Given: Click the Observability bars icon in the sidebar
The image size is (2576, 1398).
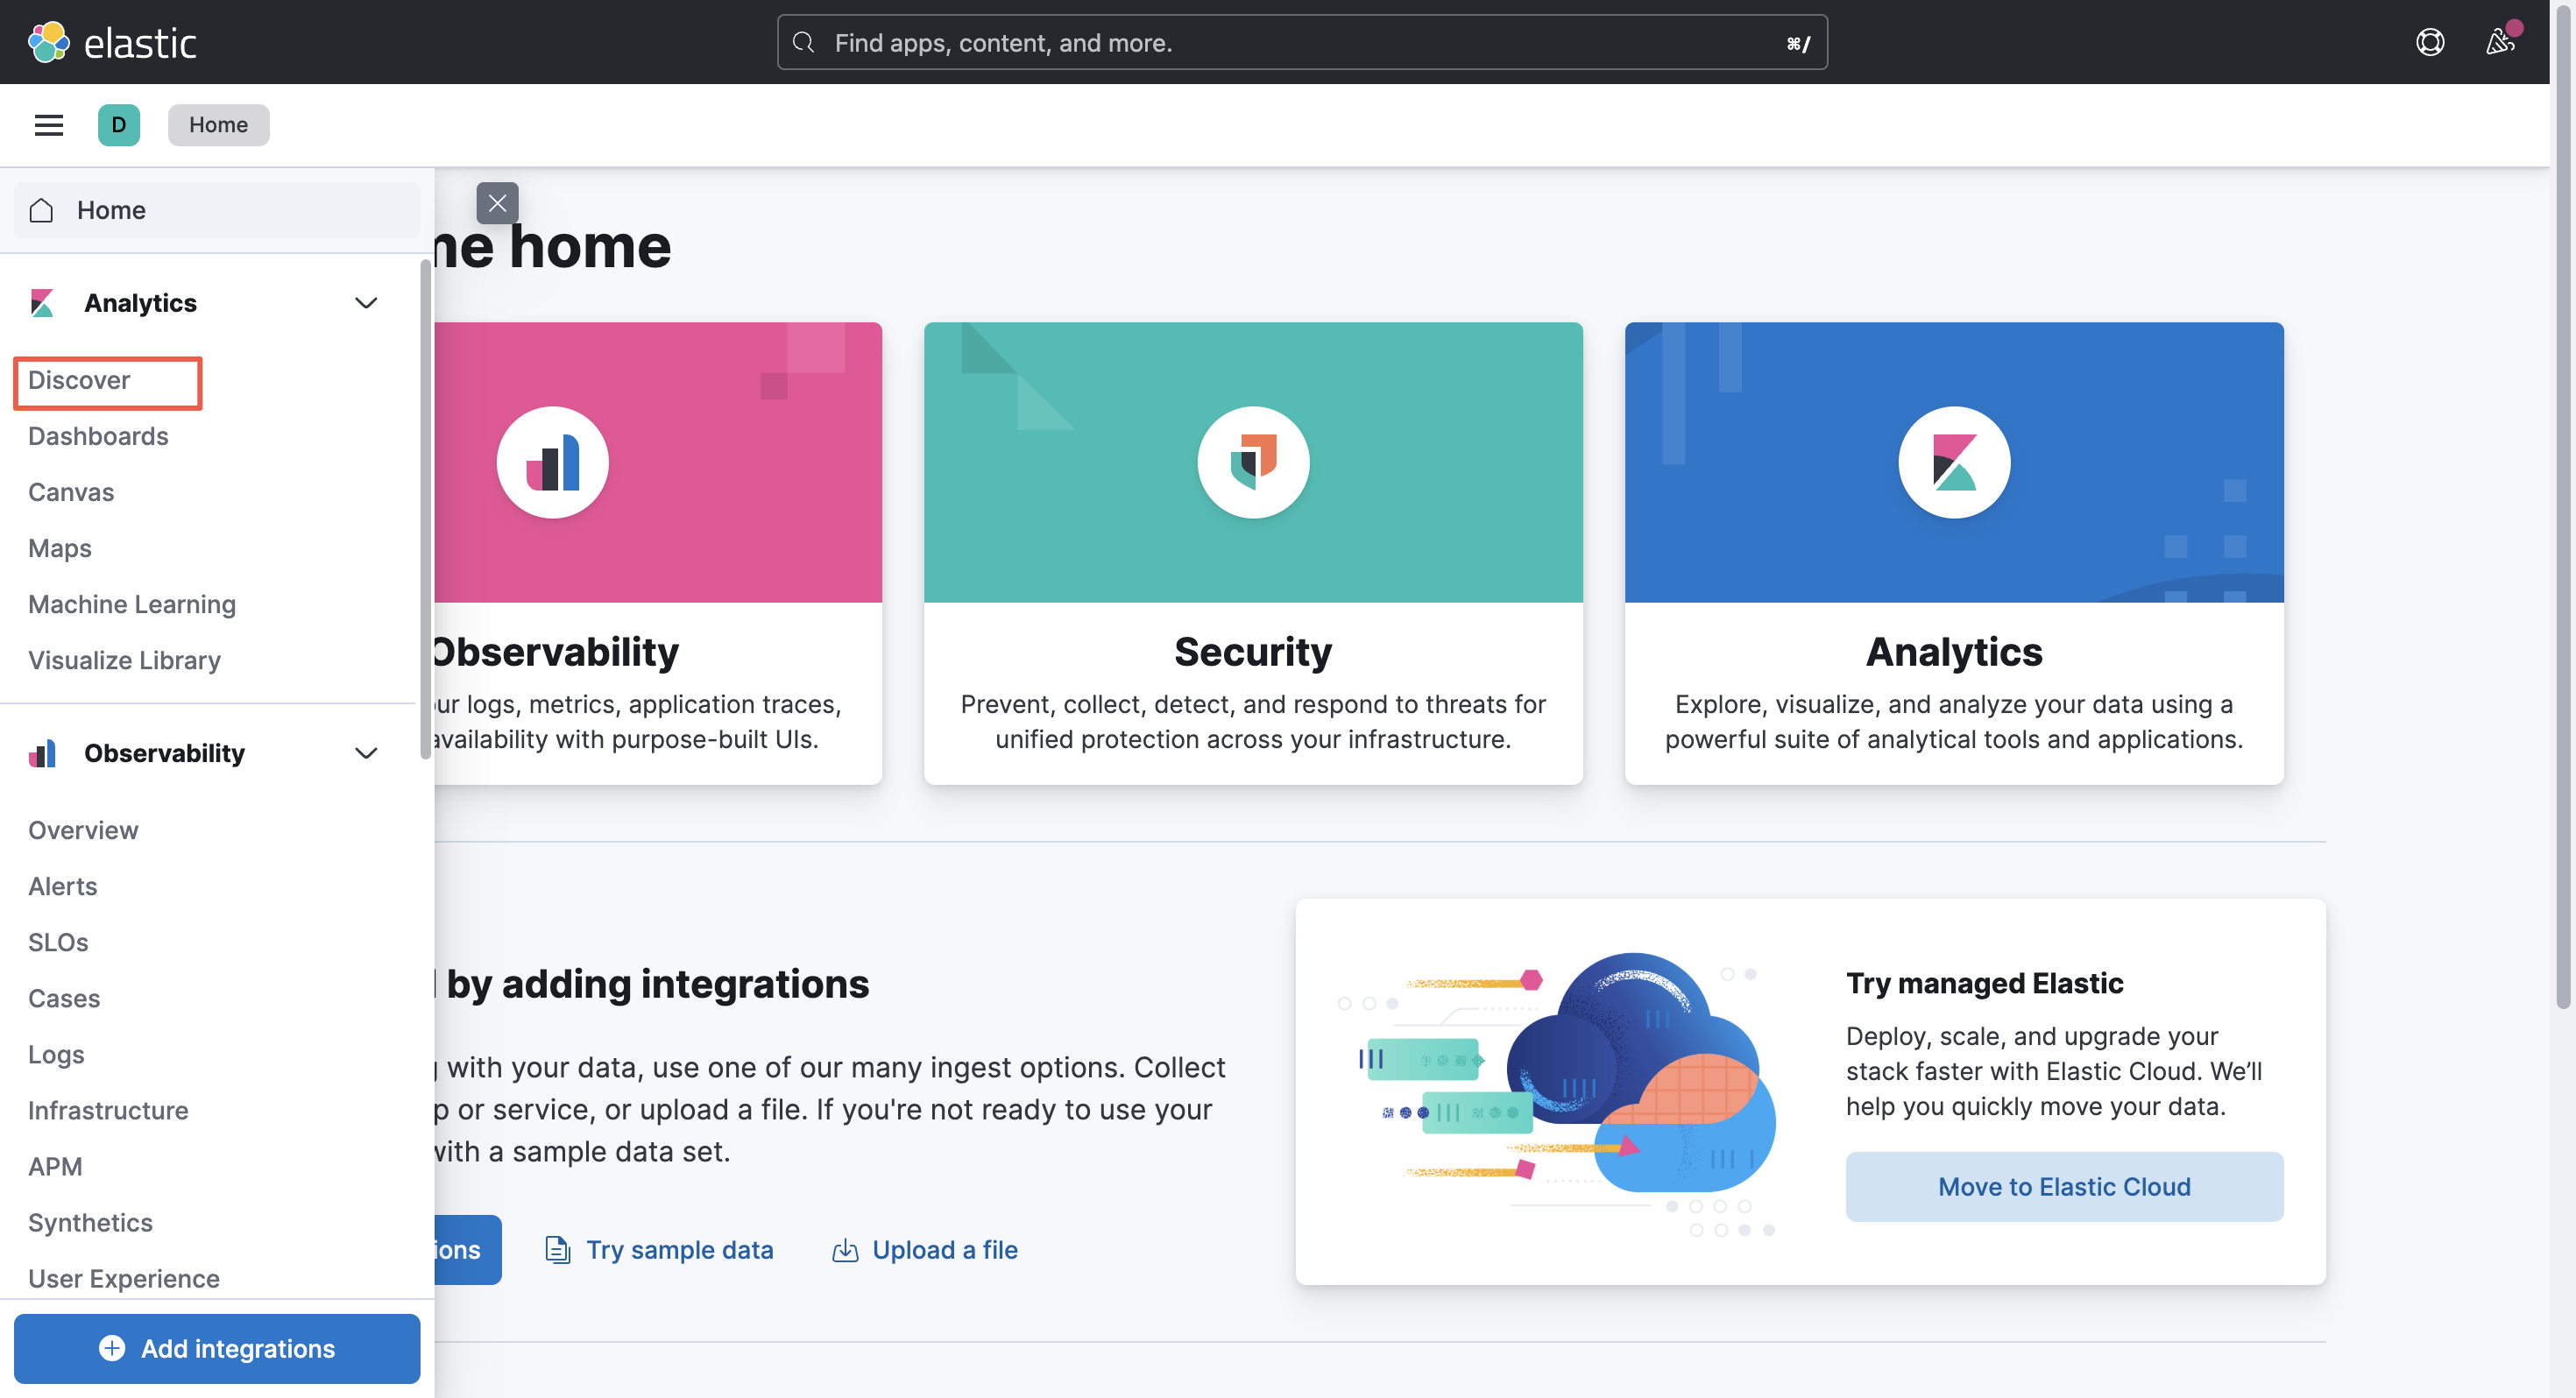Looking at the screenshot, I should tap(42, 753).
